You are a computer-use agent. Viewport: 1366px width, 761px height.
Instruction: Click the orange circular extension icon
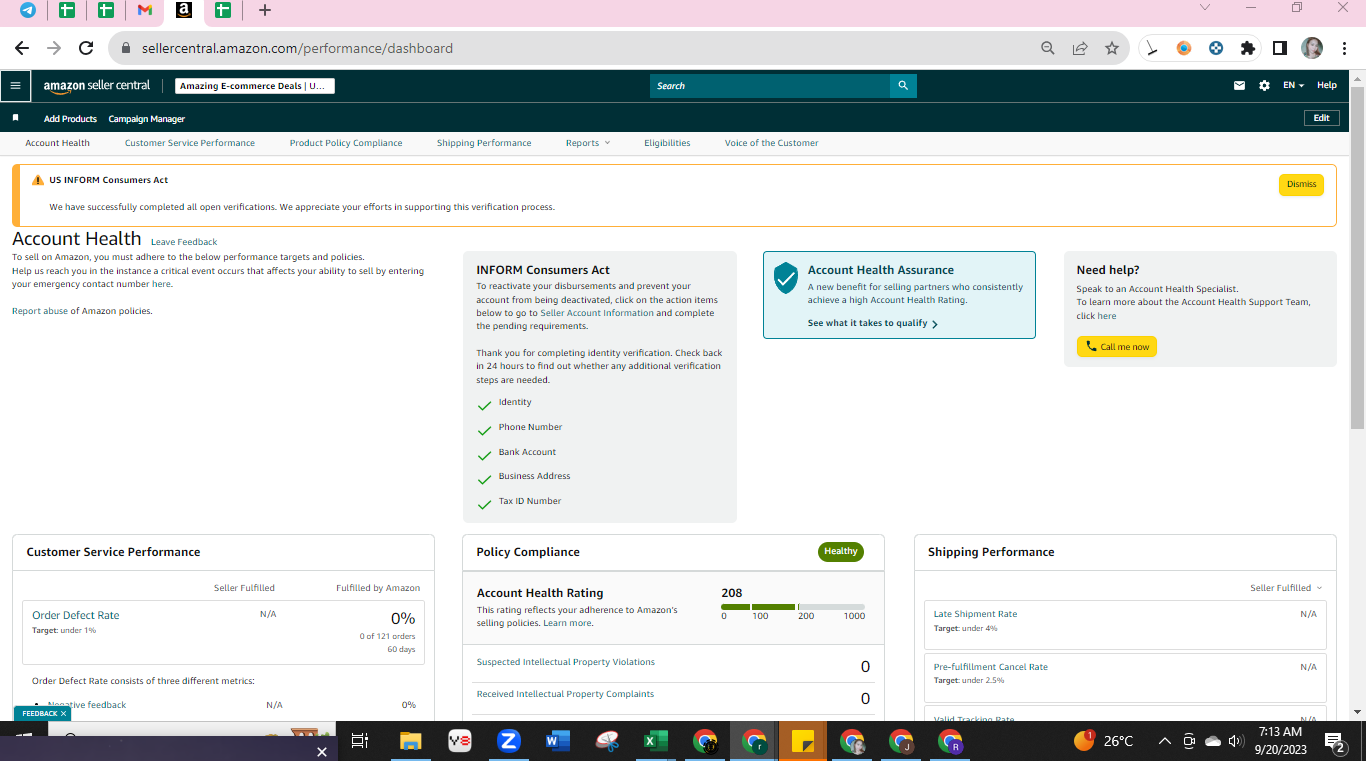click(x=1184, y=48)
